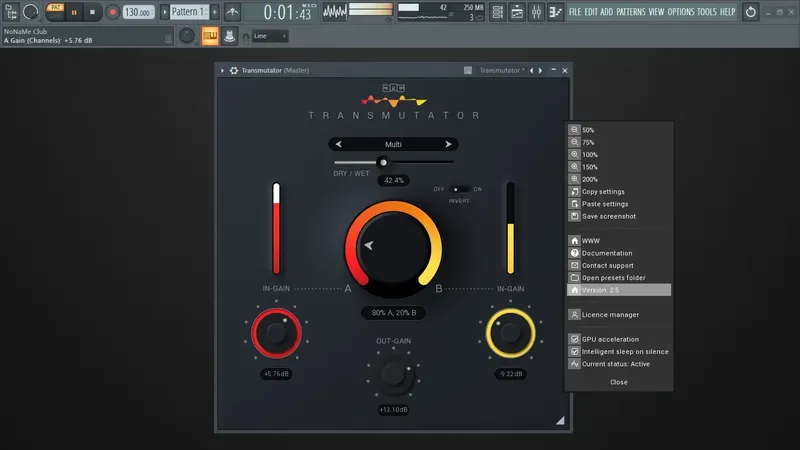
Task: Select Open presets folder
Action: point(619,278)
